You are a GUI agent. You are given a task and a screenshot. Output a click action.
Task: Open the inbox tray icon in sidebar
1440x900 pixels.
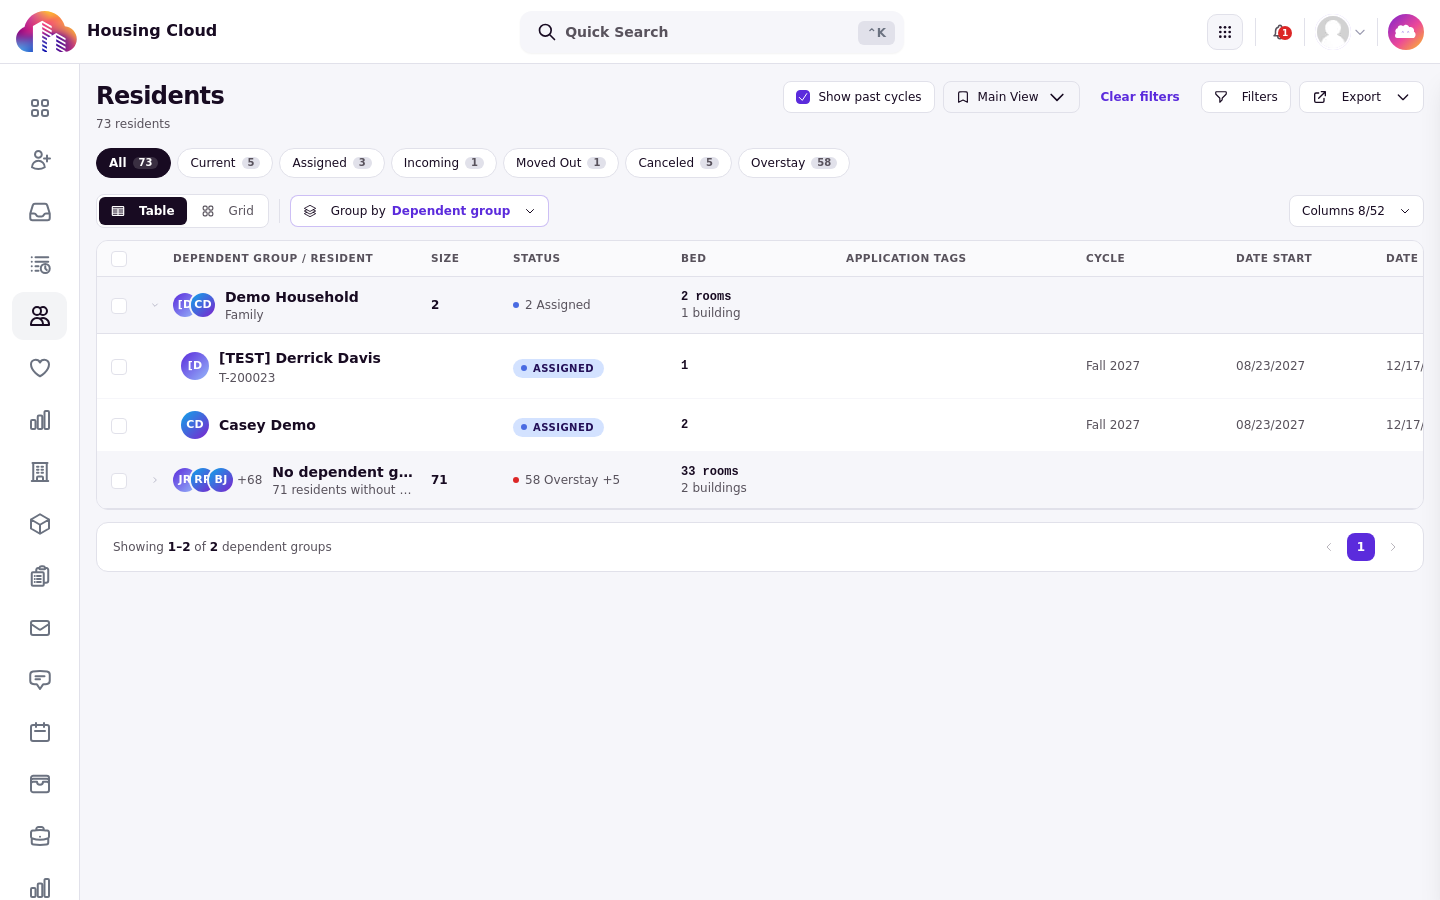pos(40,212)
